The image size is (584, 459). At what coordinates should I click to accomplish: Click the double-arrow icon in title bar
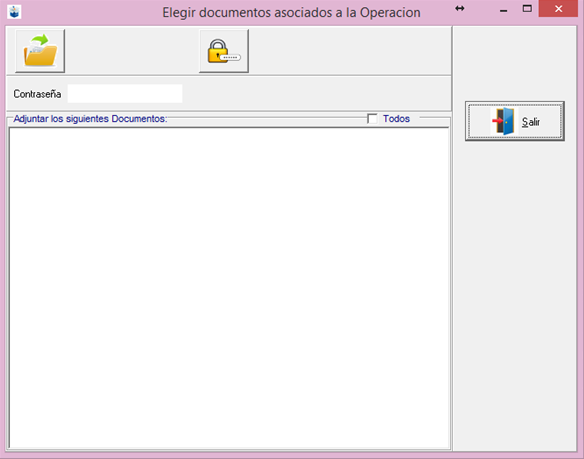pyautogui.click(x=460, y=8)
